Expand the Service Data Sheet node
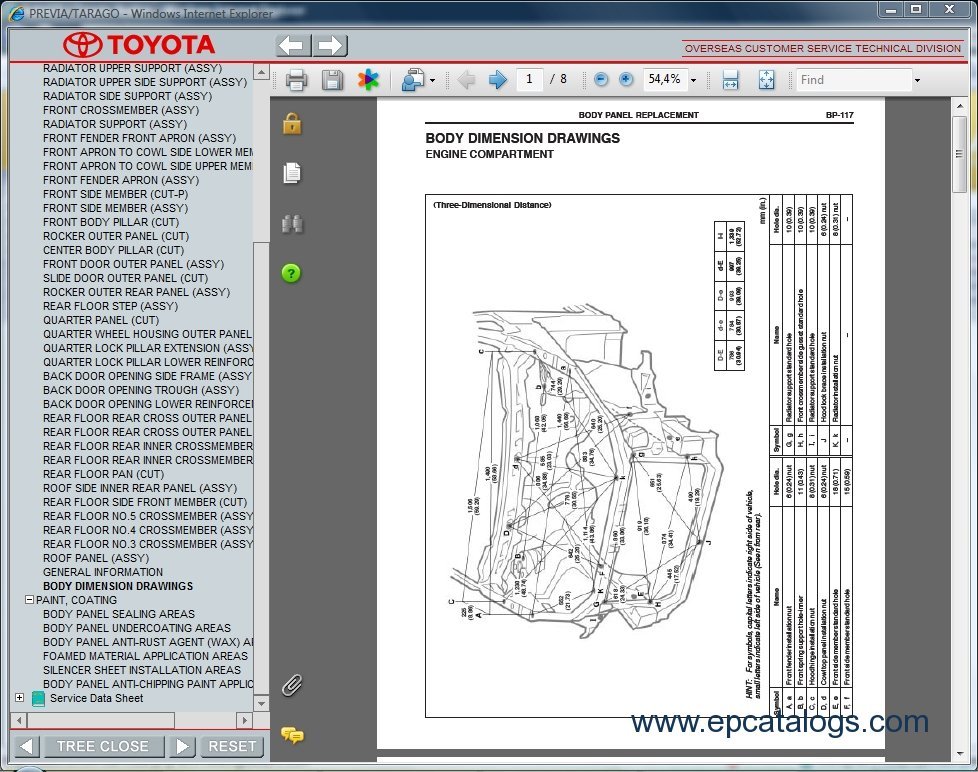Screen dimensions: 978x772 pyautogui.click(x=19, y=698)
